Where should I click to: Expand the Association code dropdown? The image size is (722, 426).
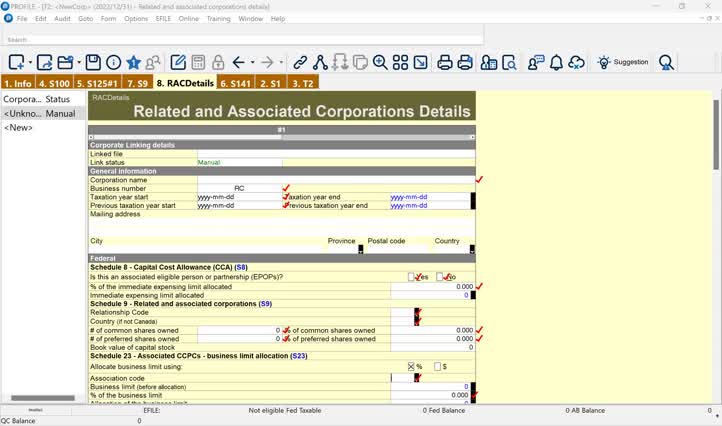pos(416,378)
